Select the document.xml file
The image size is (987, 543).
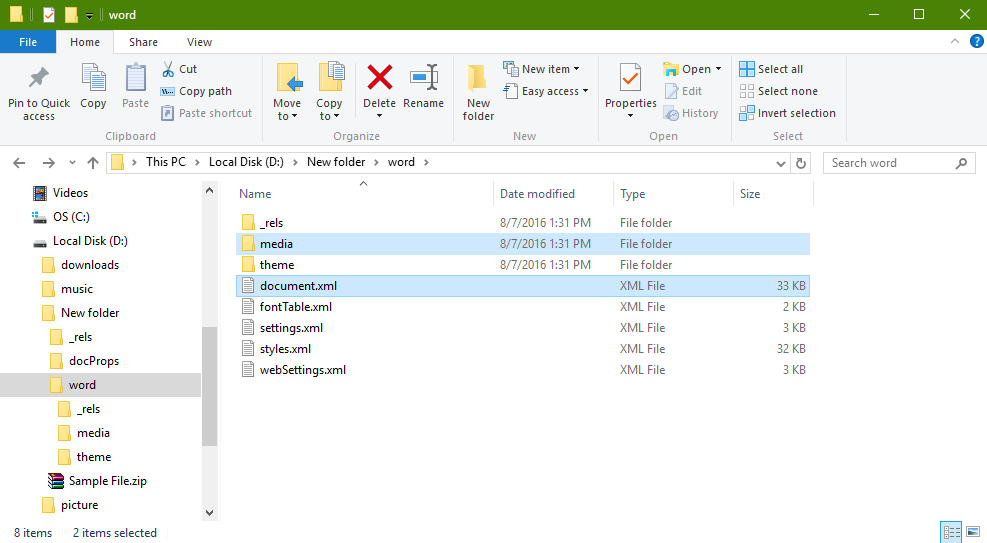pyautogui.click(x=522, y=286)
